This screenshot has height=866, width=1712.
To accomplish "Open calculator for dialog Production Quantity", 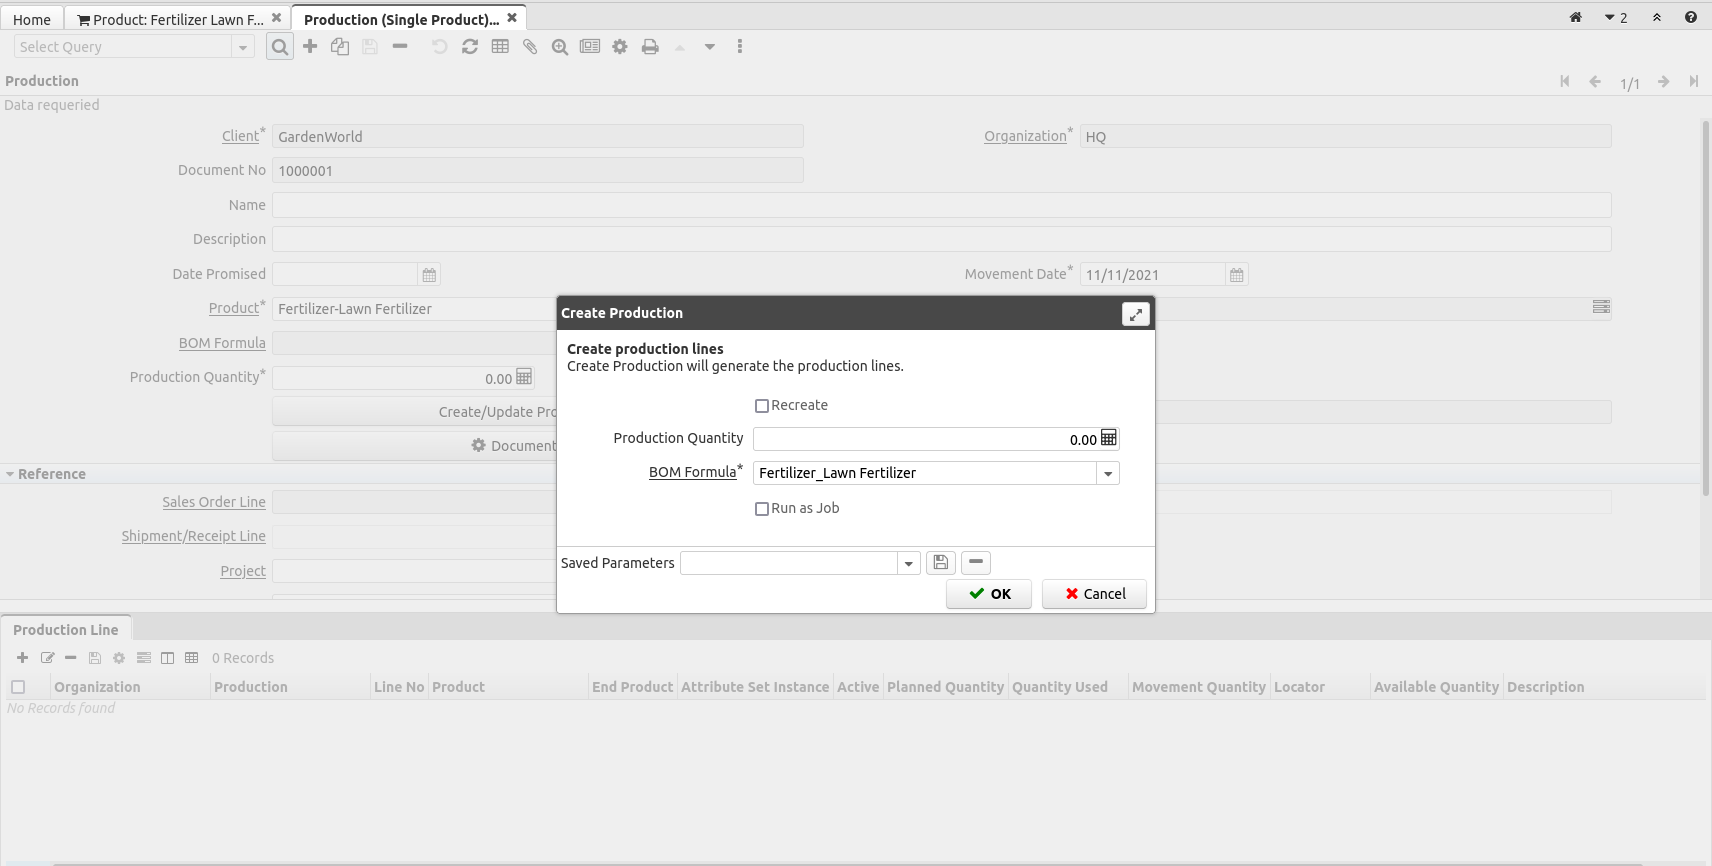I will [1109, 438].
